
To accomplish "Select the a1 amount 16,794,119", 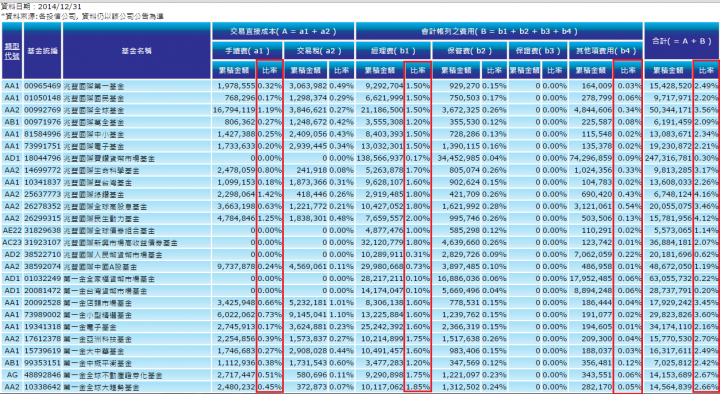I will [x=235, y=110].
